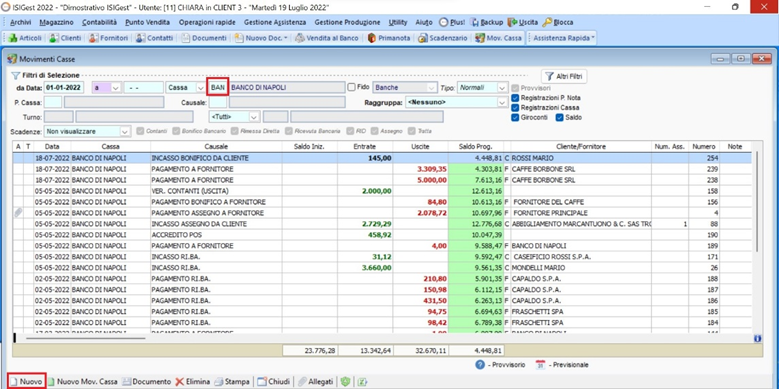Expand the Assistenza Rapida dropdown
Image resolution: width=779 pixels, height=389 pixels.
[563, 38]
